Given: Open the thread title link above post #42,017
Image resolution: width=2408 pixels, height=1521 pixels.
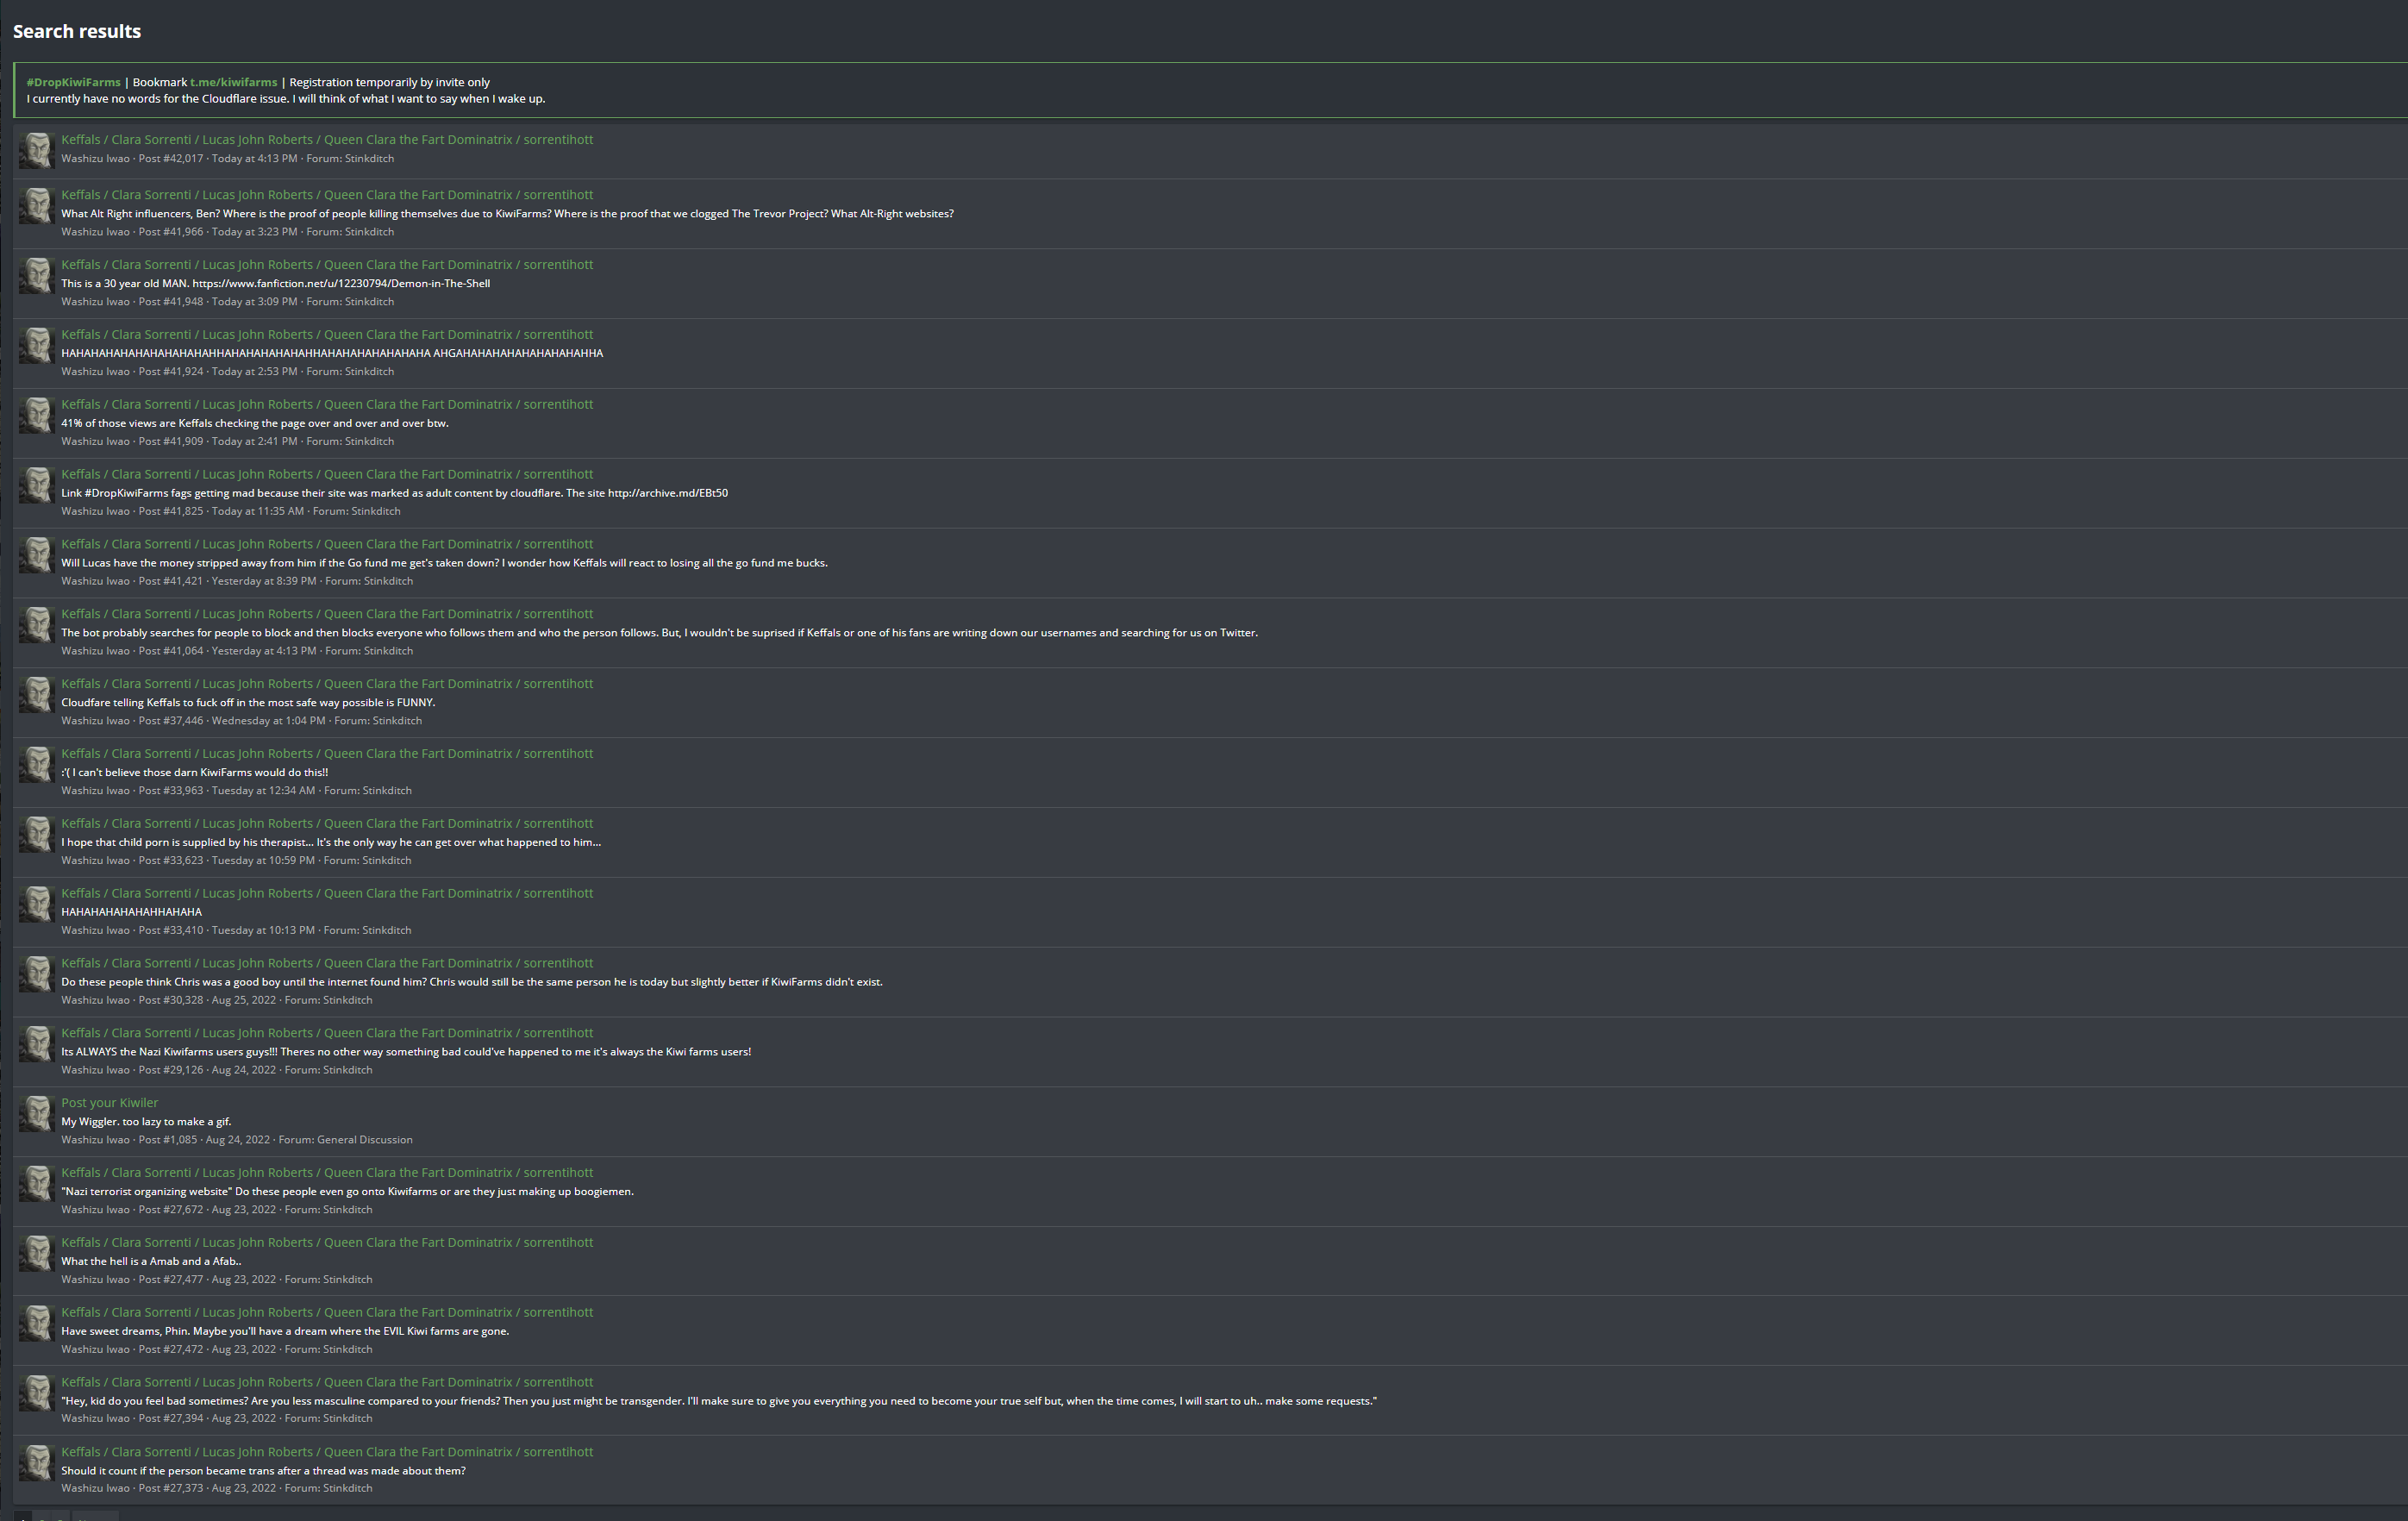Looking at the screenshot, I should [327, 140].
